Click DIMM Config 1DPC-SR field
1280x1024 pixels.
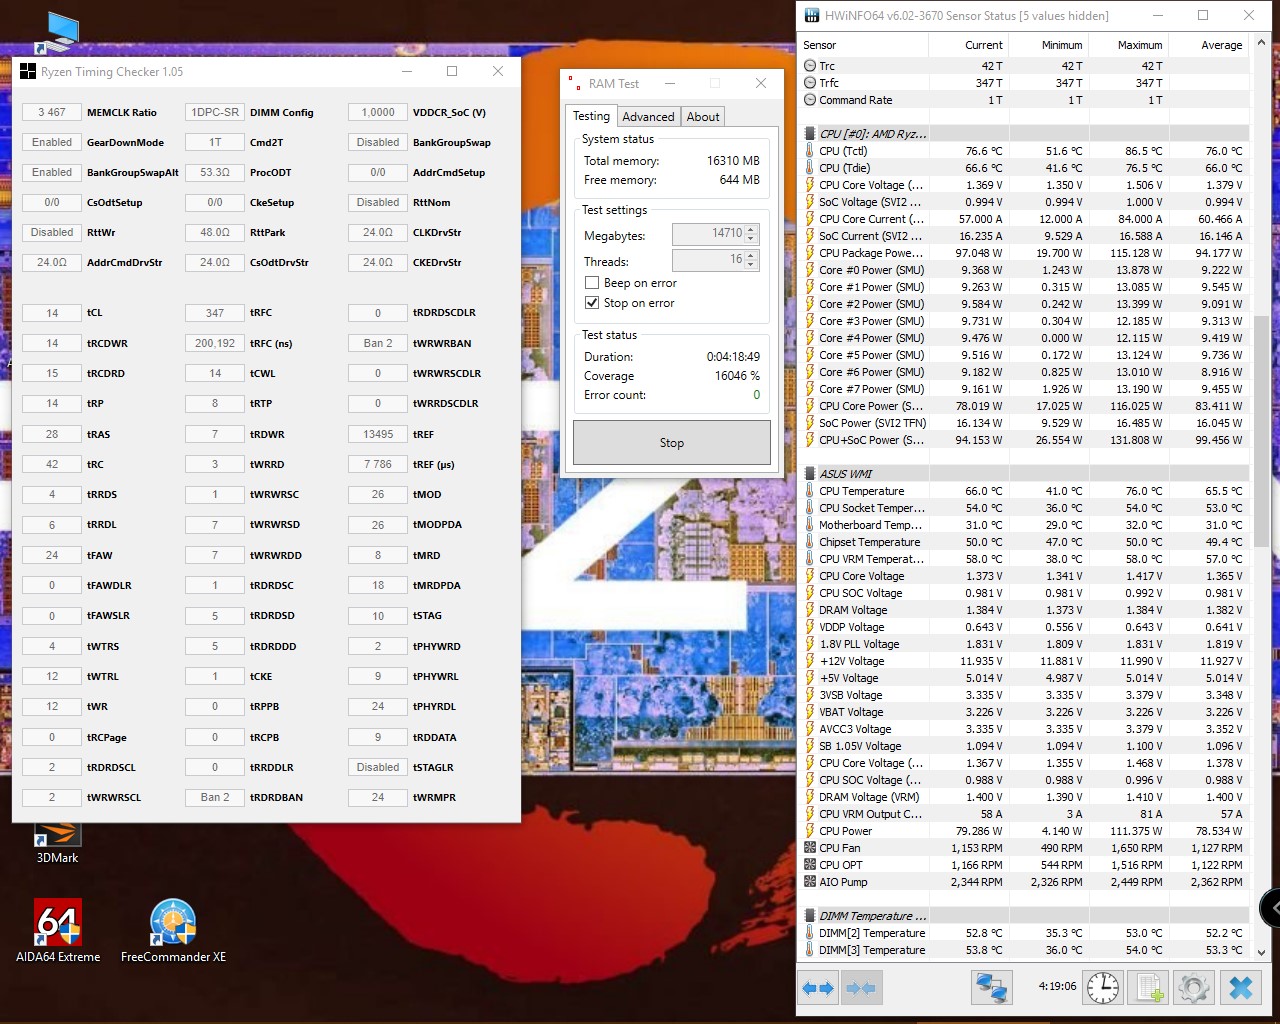(x=215, y=112)
